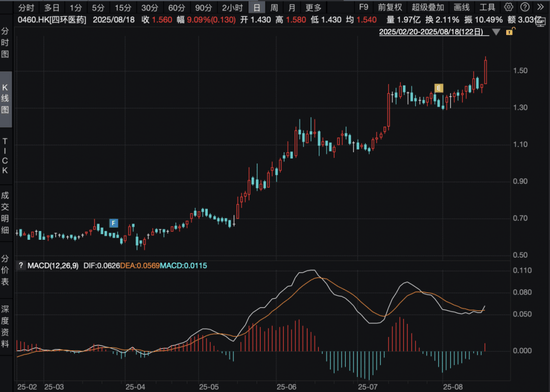Click the date range 2025/02/20-2025/08/18 link
550x392 pixels.
[431, 32]
